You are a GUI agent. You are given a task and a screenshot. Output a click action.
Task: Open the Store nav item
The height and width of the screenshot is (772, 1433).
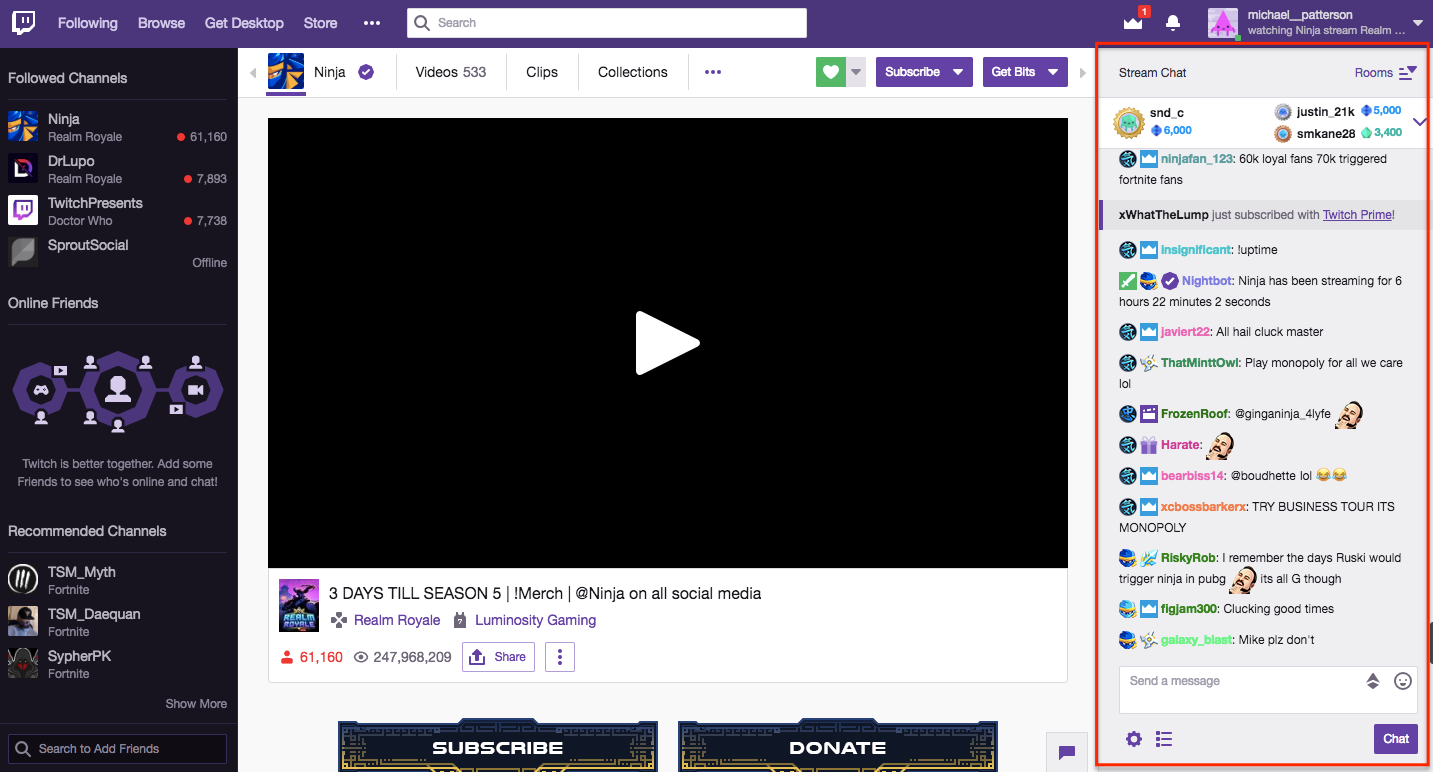click(320, 23)
